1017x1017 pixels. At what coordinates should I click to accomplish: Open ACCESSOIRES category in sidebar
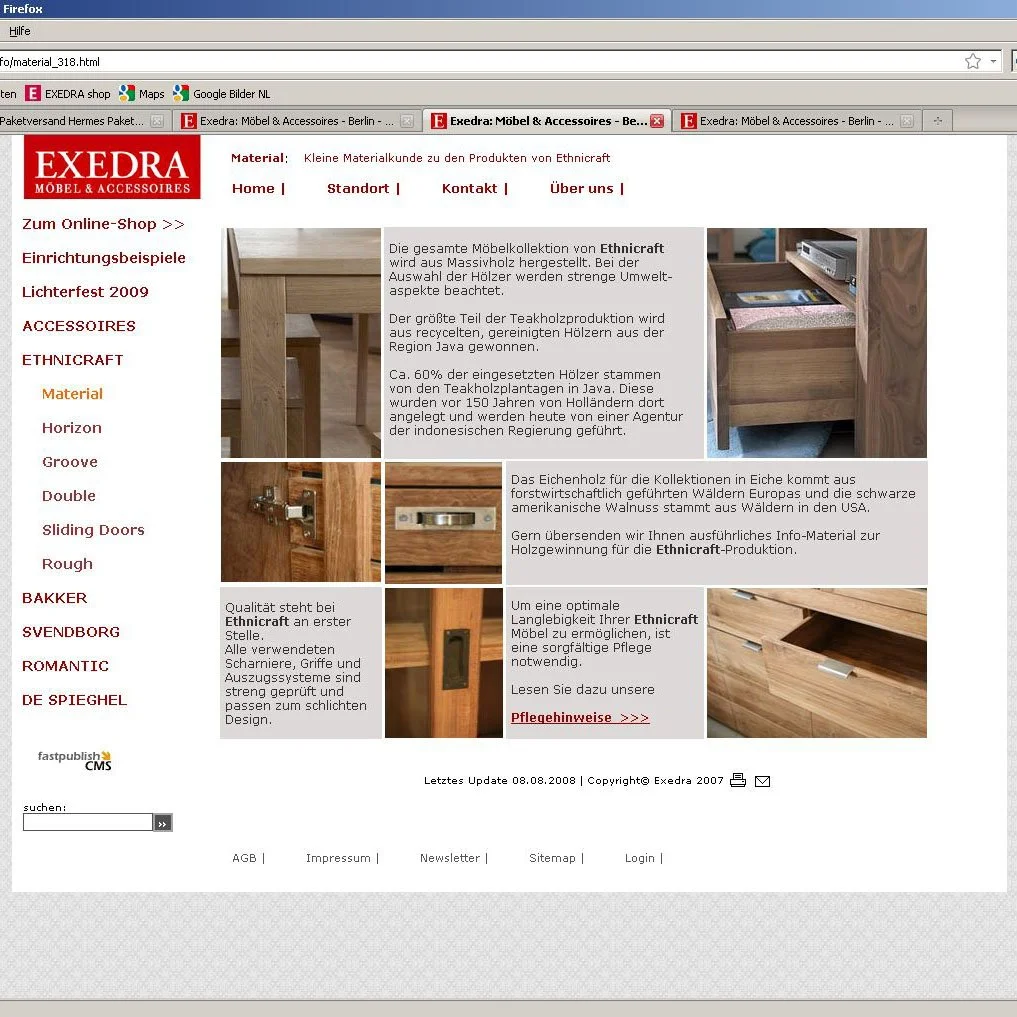point(78,326)
